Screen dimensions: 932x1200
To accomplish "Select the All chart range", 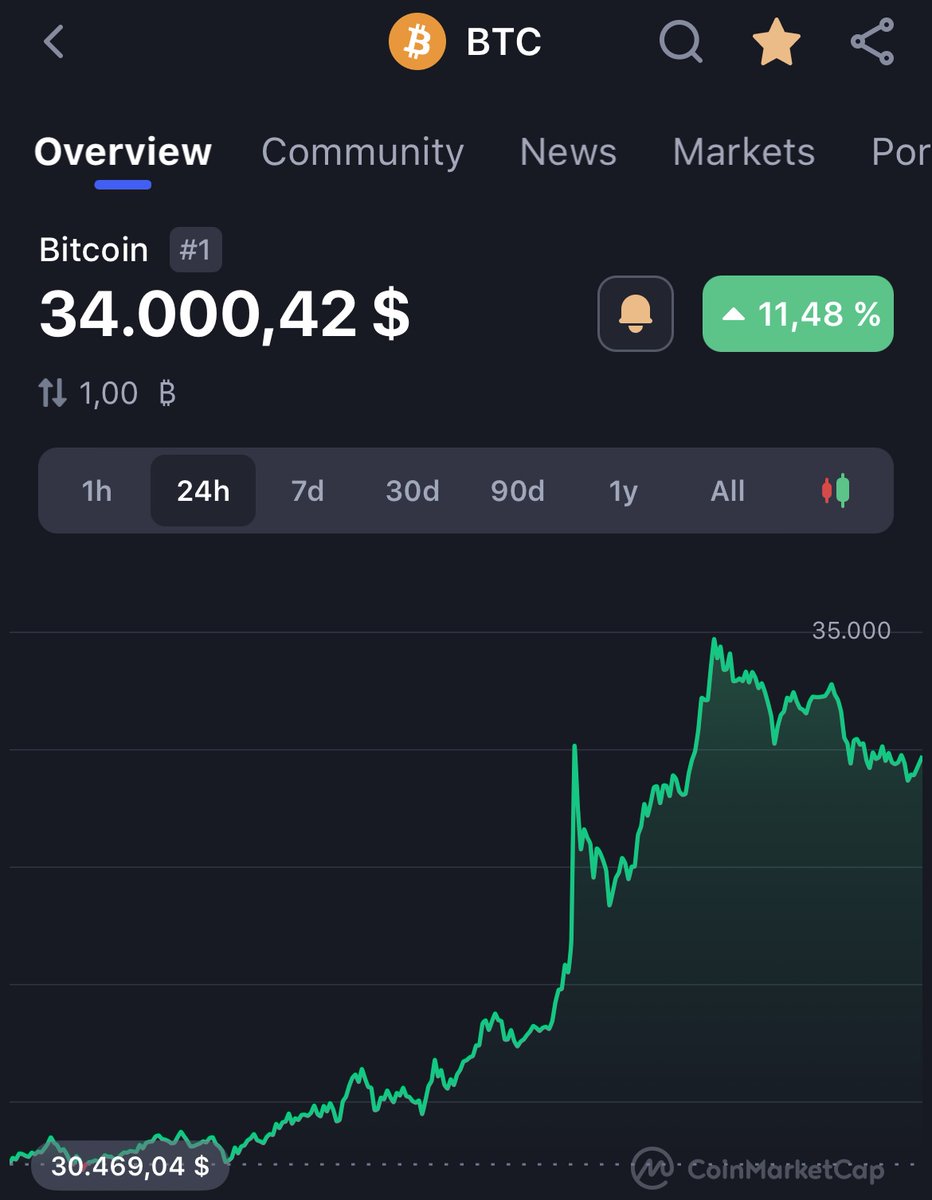I will tap(728, 491).
